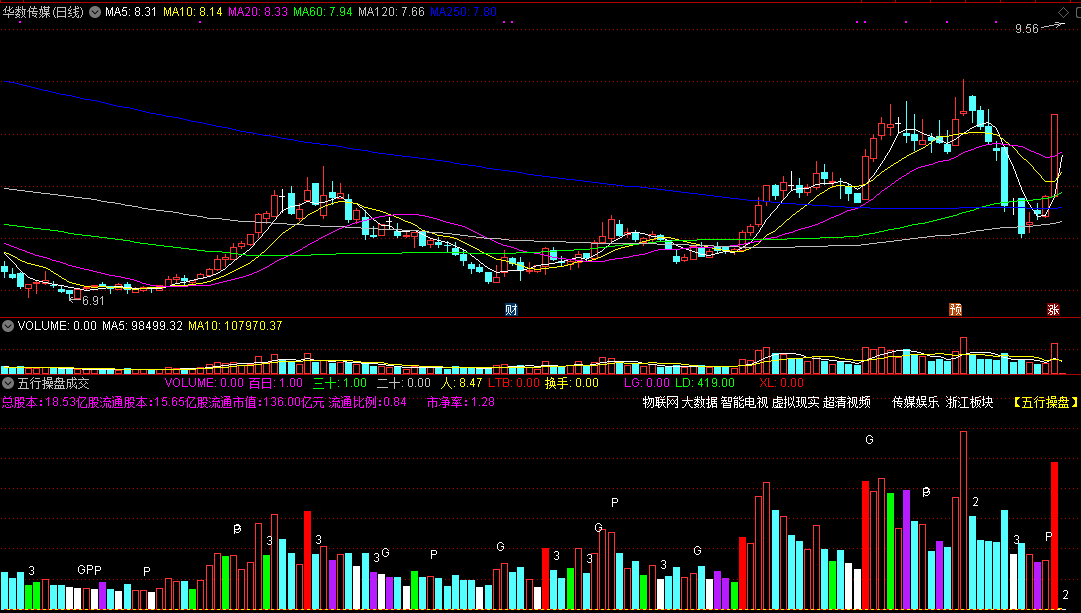This screenshot has height=613, width=1081.
Task: Open the 五行操盘成交 indicator dropdown arrow
Action: tap(8, 383)
